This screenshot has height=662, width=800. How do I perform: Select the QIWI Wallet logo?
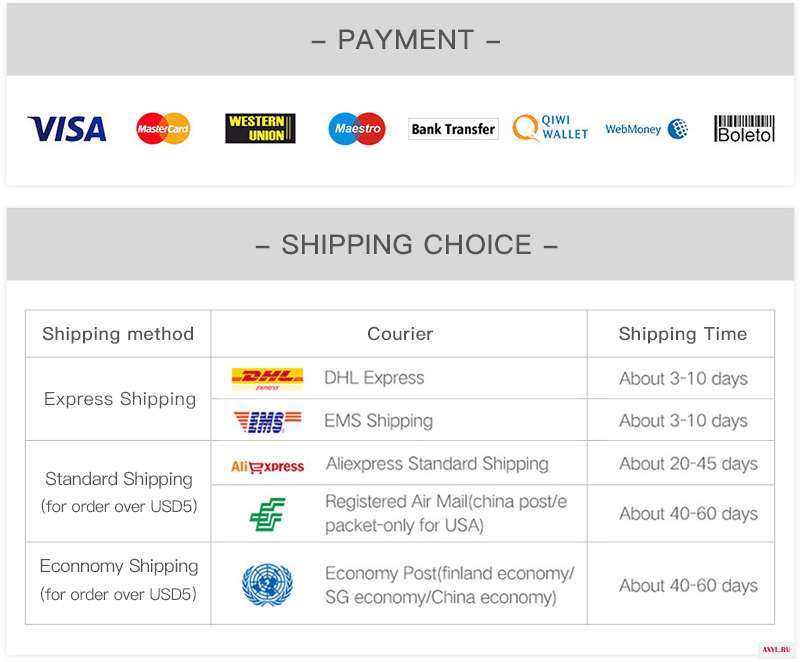point(550,128)
